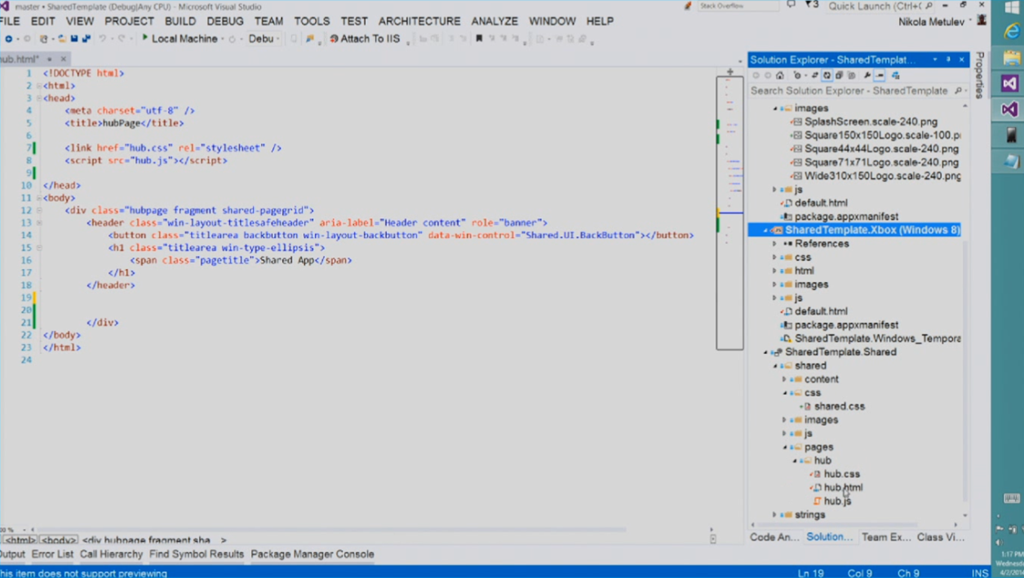Click the Save icon in the toolbar
Viewport: 1024px width, 578px height.
74,39
